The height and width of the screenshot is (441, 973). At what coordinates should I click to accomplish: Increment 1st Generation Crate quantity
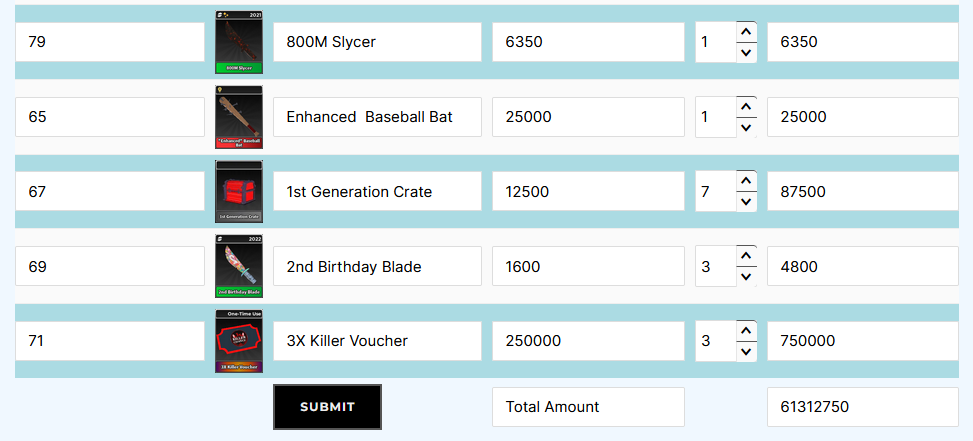(x=746, y=180)
